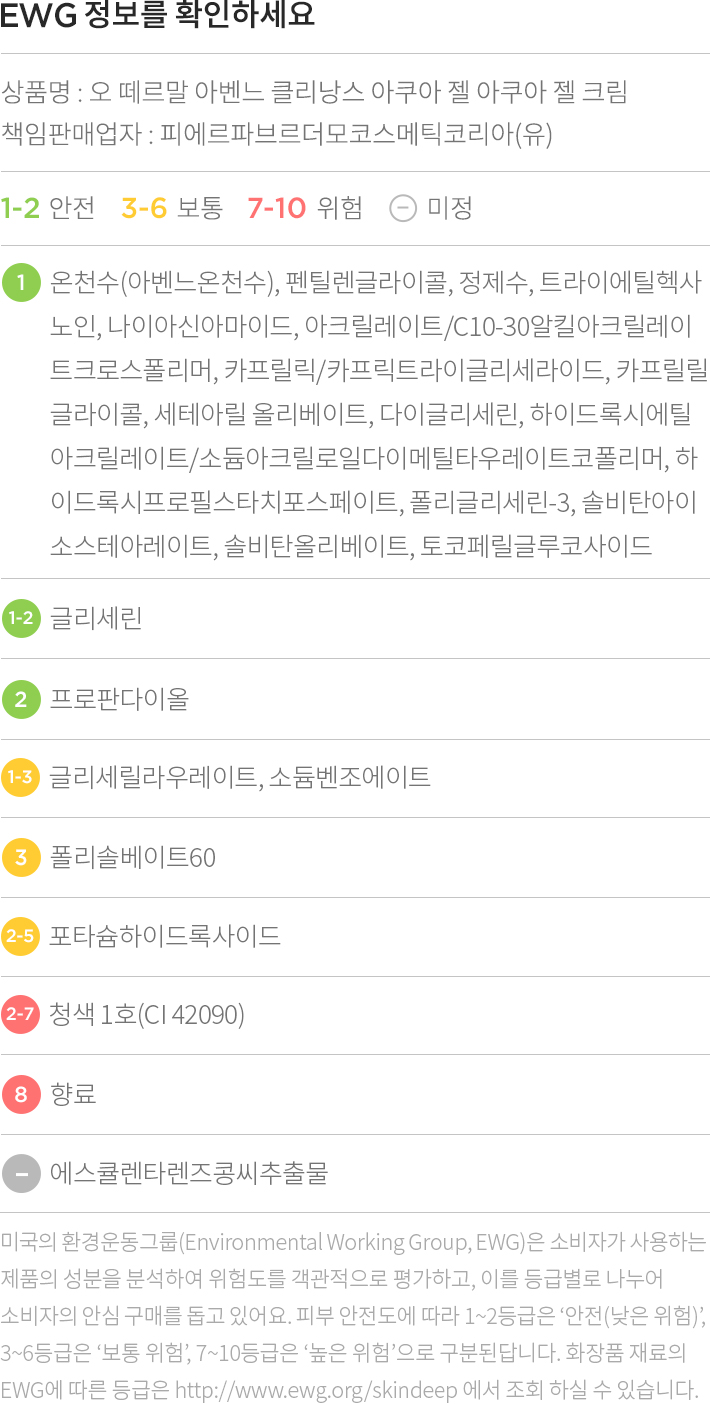710x1404 pixels.
Task: Click the gray undetermined dash badge
Action: [x=21, y=1173]
